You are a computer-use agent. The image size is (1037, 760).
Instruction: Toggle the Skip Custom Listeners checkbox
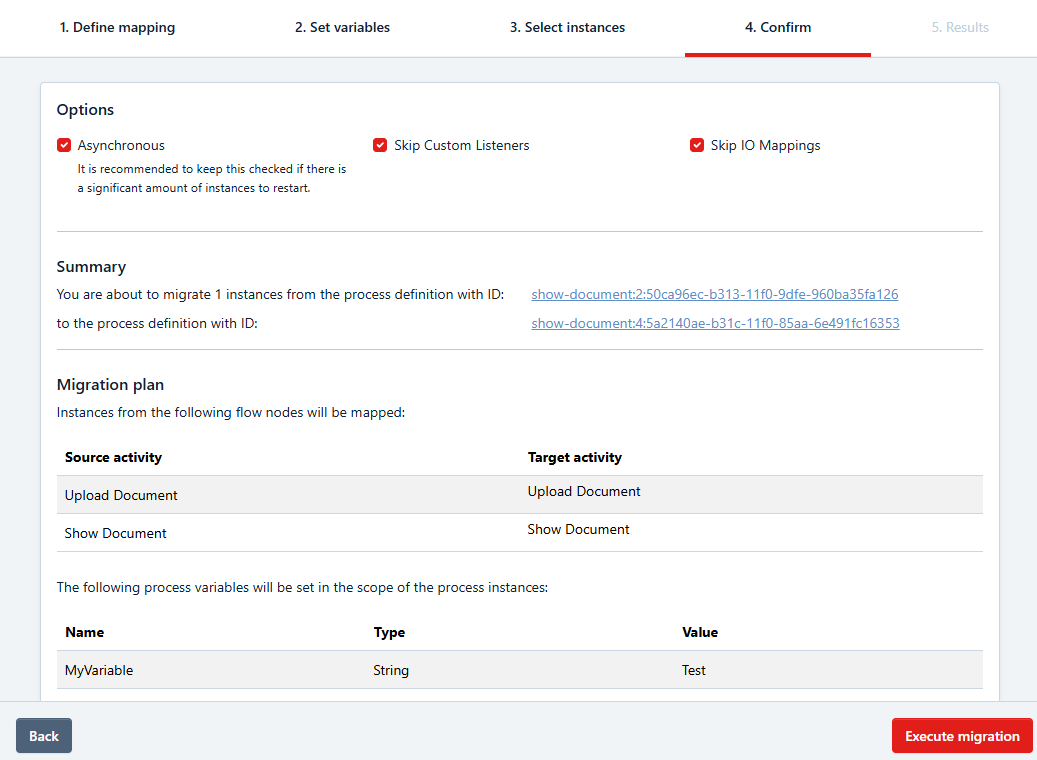380,146
